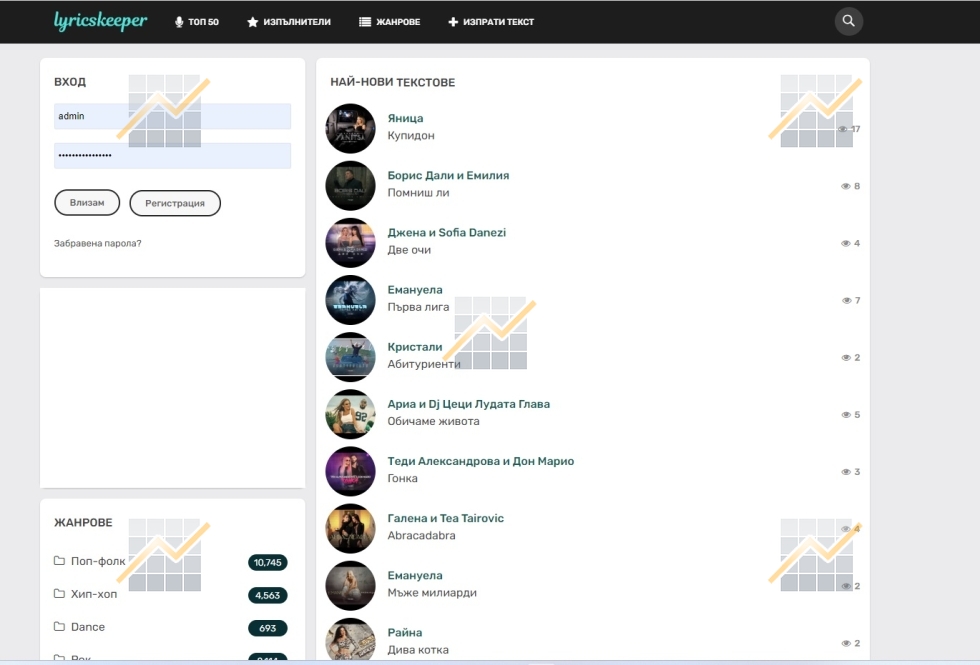Screen dimensions: 980x665
Task: Click the star icon beside ИЗПЪЛНИТЕЛИ
Action: click(252, 22)
